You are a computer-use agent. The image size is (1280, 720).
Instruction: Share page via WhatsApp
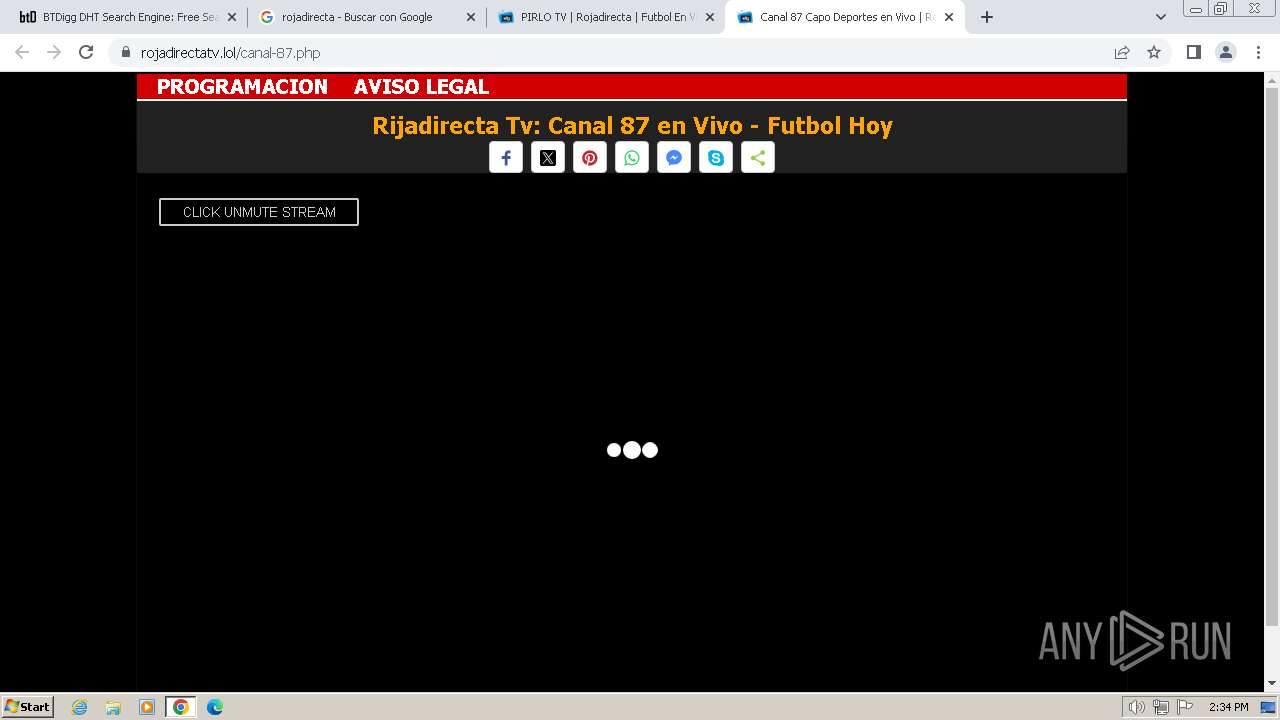click(x=632, y=158)
